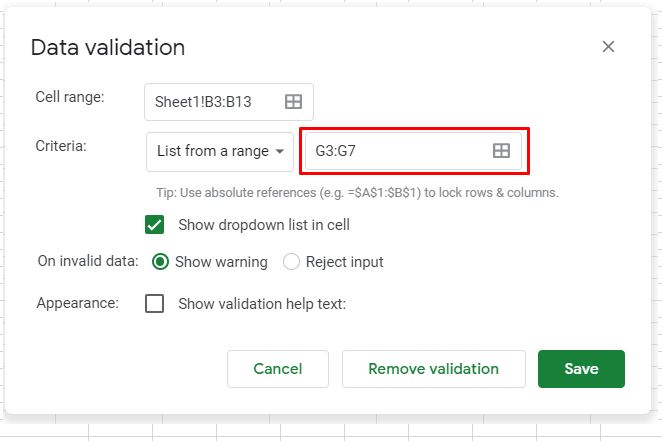This screenshot has height=441, width=662.
Task: Save the data validation settings
Action: click(x=580, y=369)
